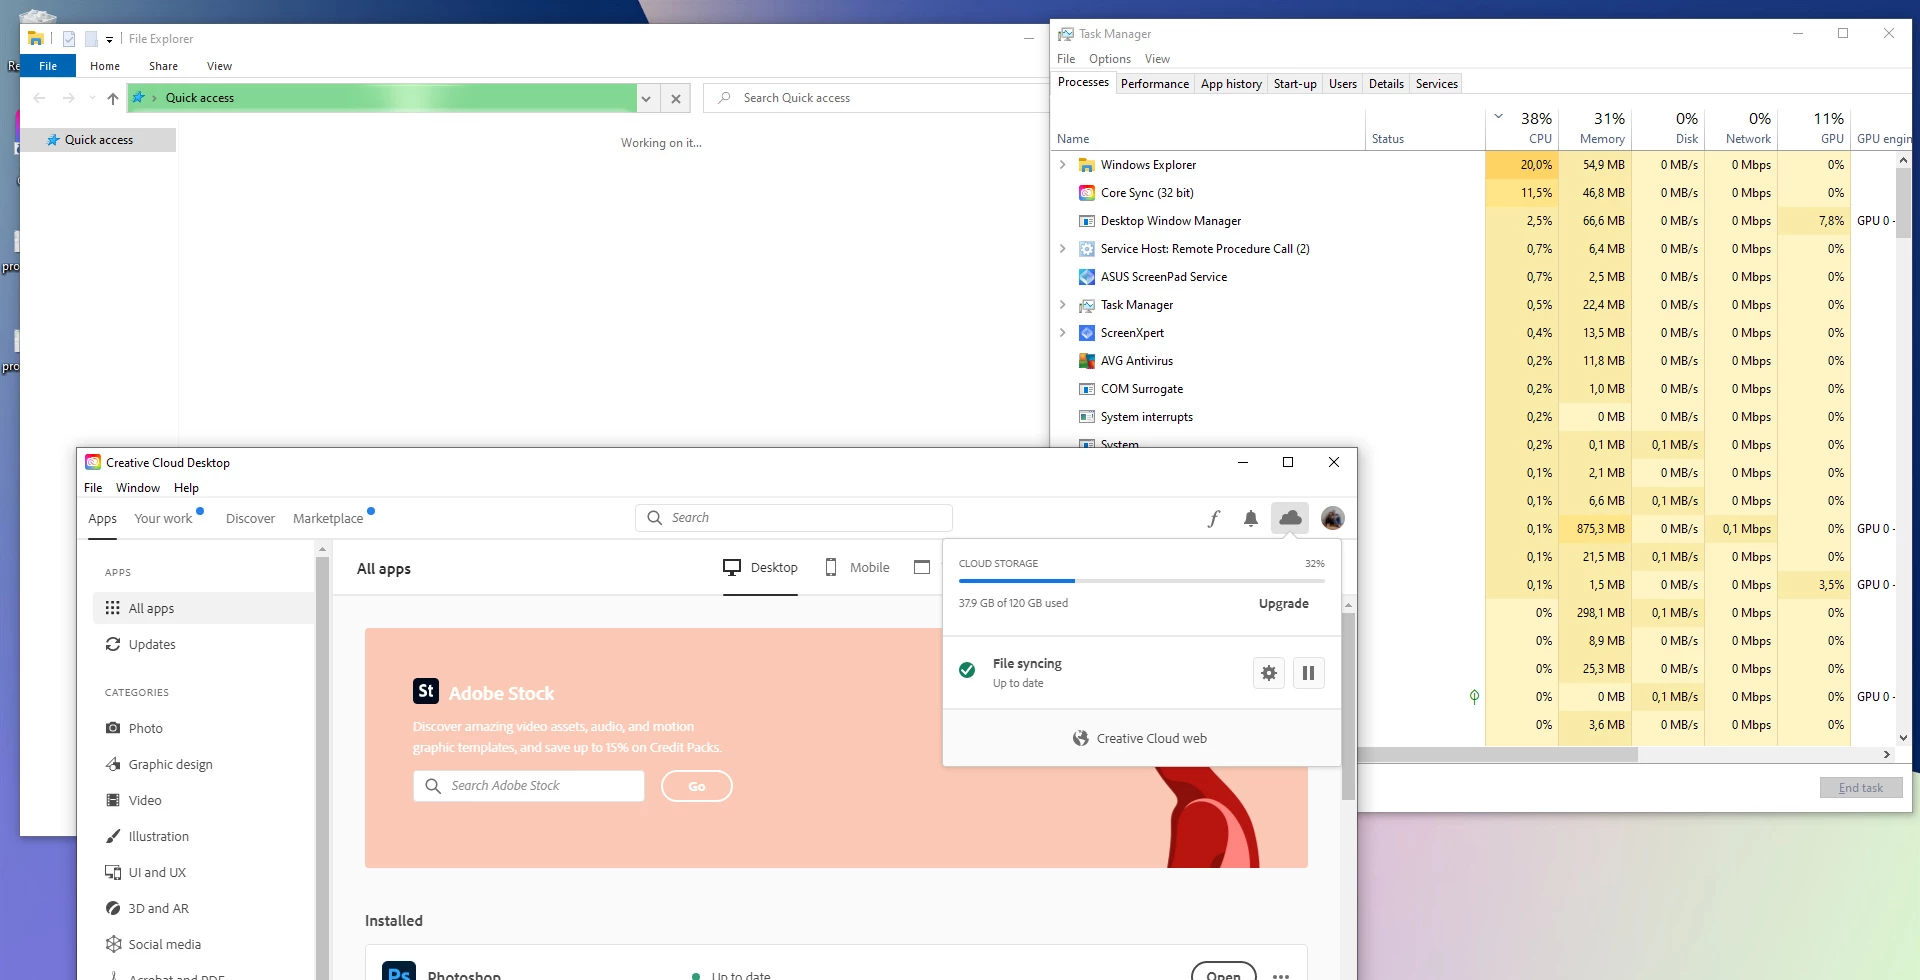
Task: Open fonts icon in Creative Cloud header
Action: 1213,518
